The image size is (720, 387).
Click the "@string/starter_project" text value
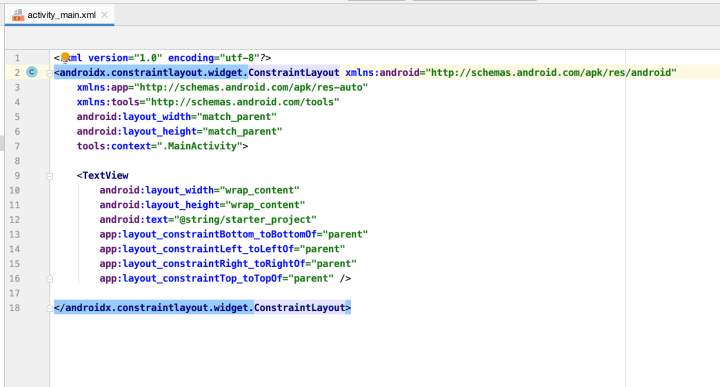[245, 219]
